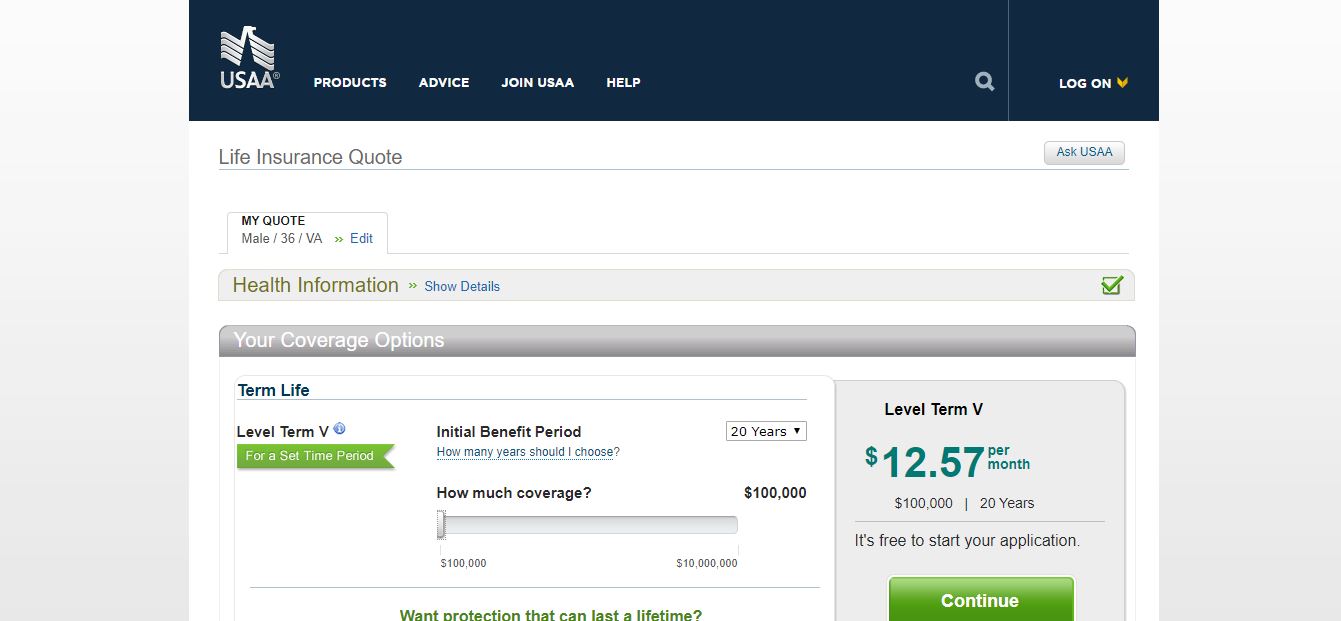Open the HELP menu
1341x621 pixels.
(x=623, y=83)
